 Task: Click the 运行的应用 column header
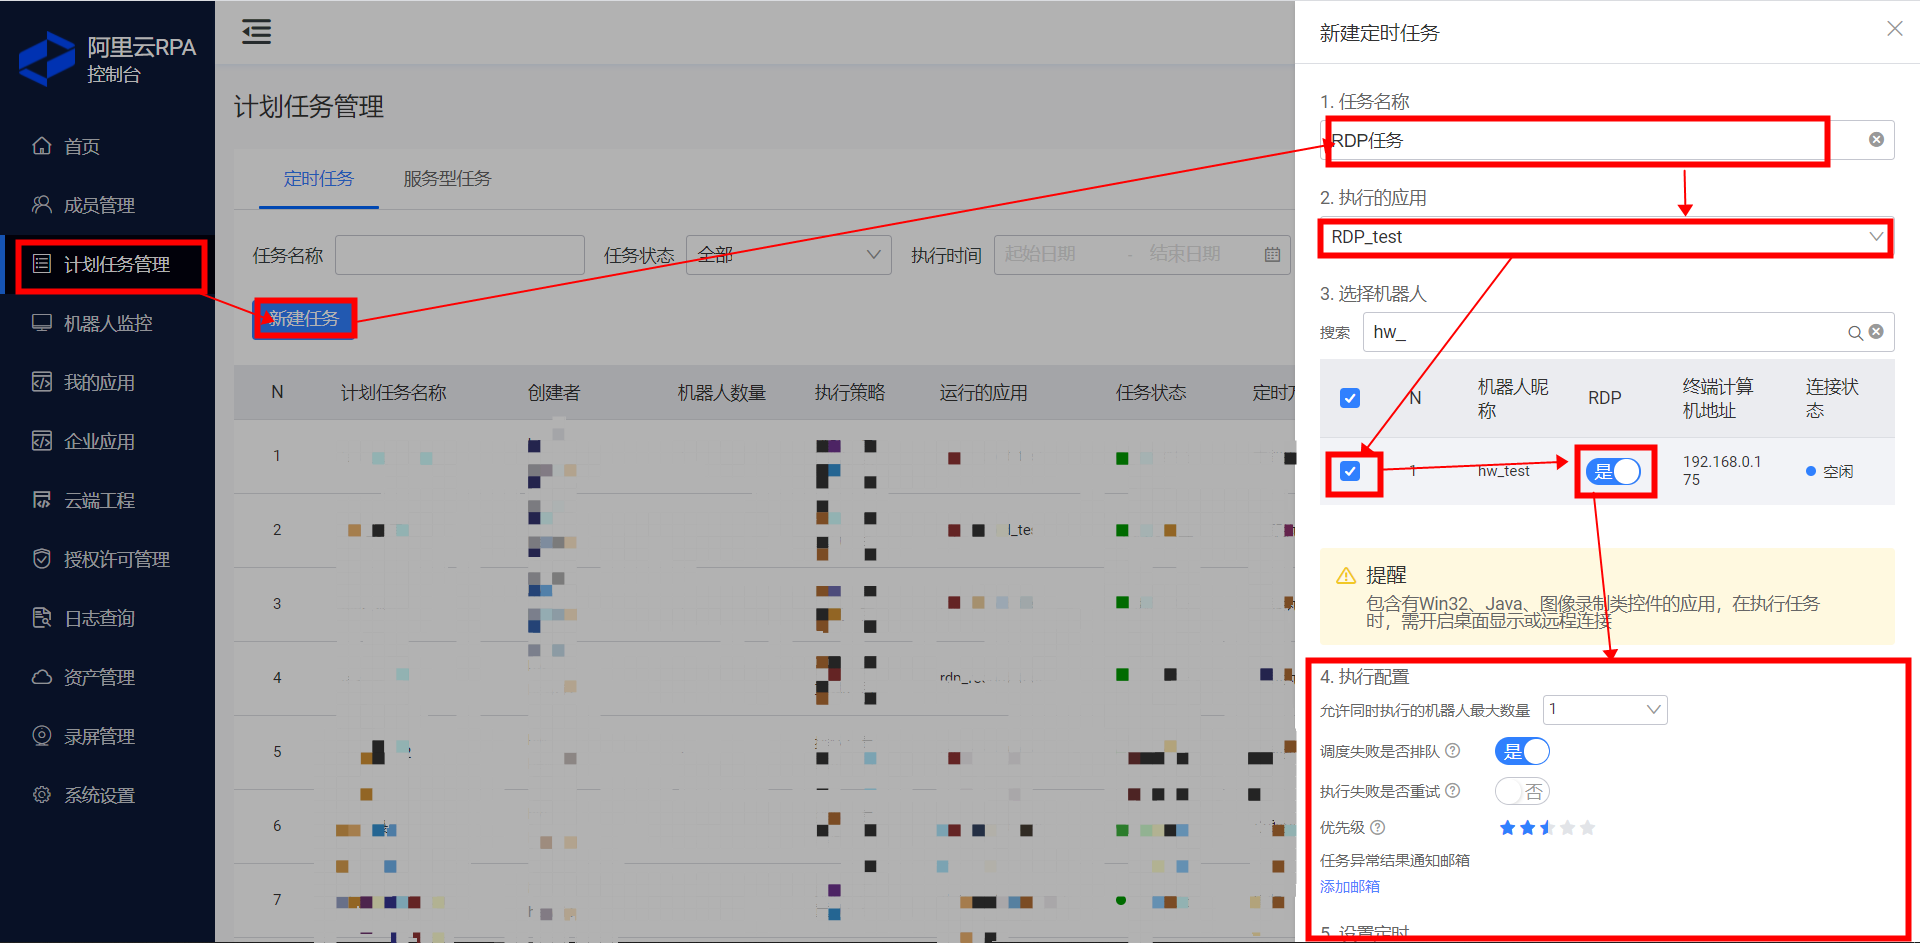(x=983, y=393)
